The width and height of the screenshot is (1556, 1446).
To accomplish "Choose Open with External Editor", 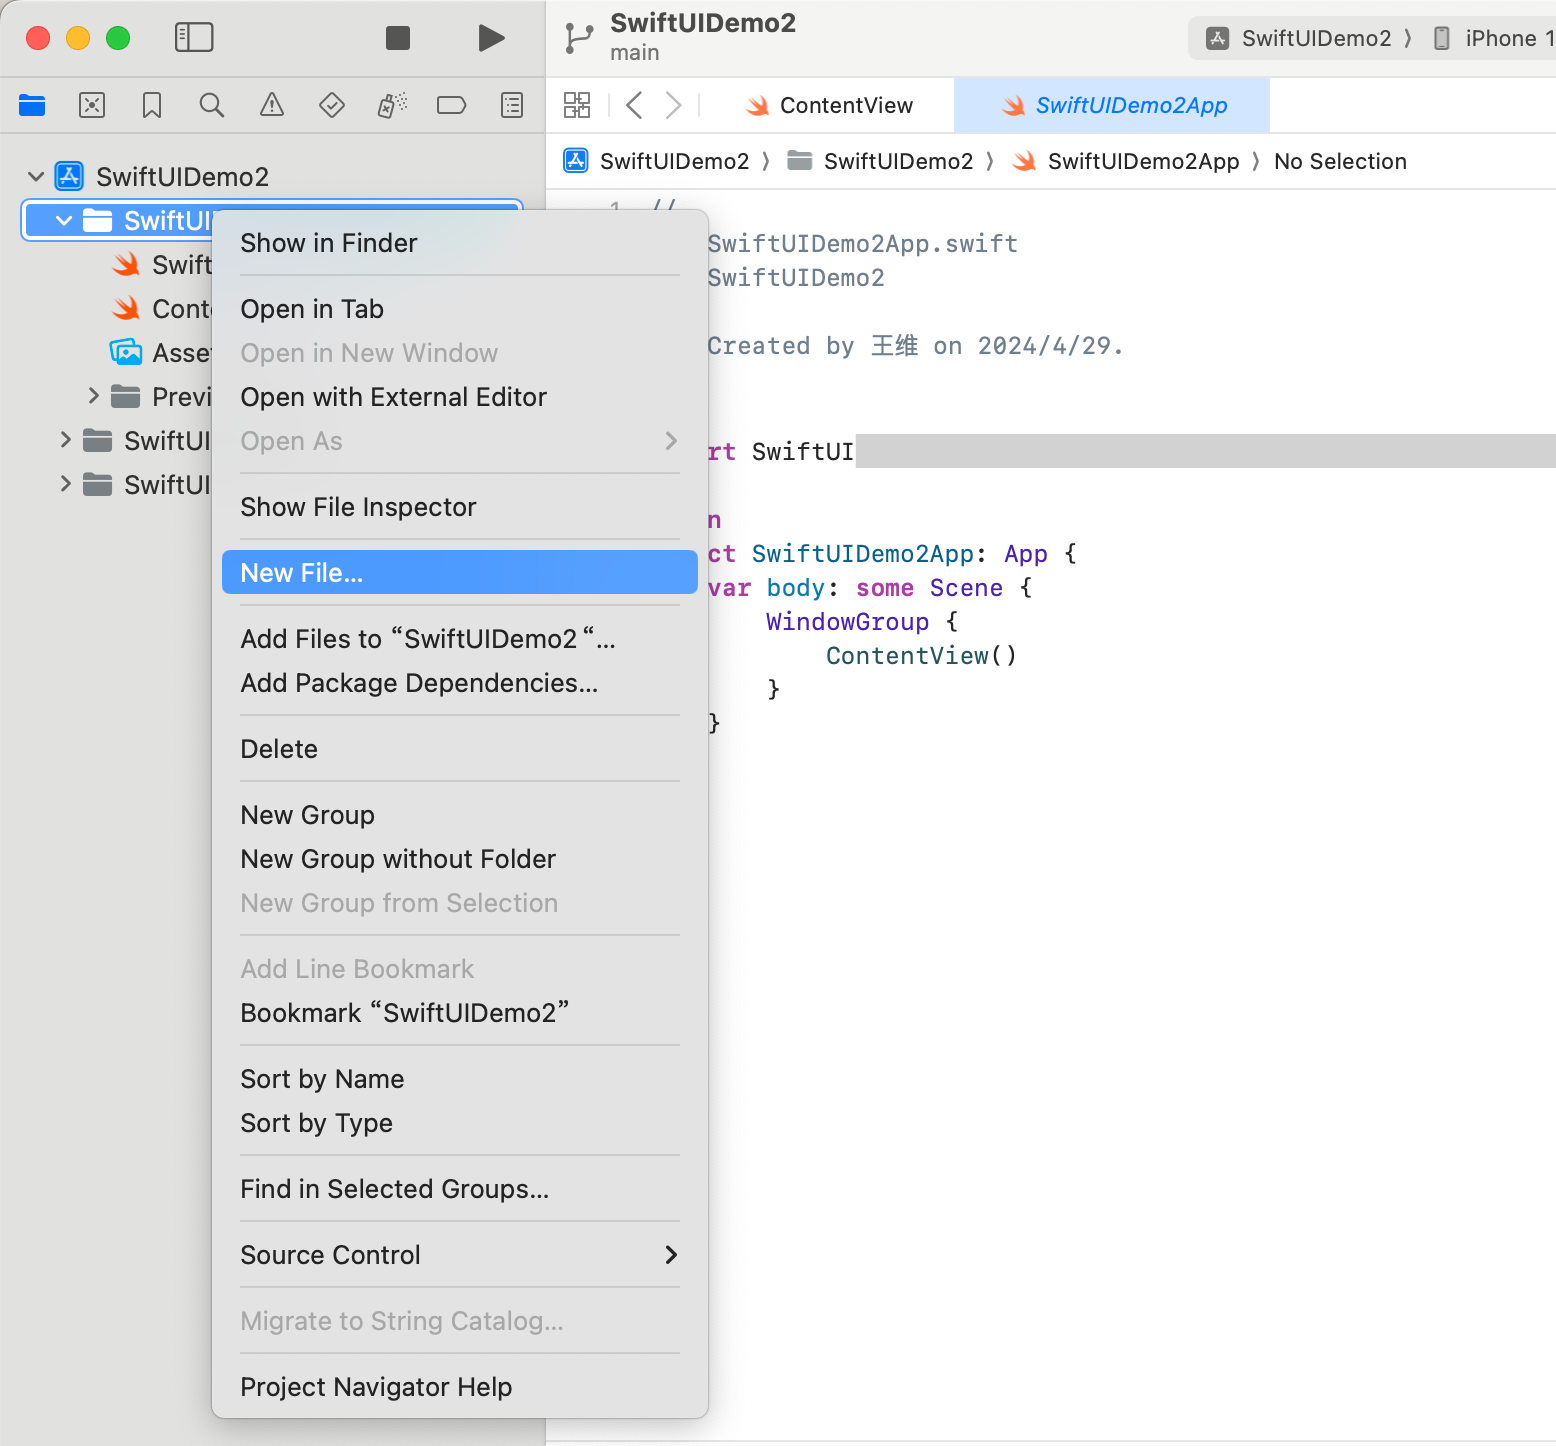I will (x=460, y=397).
